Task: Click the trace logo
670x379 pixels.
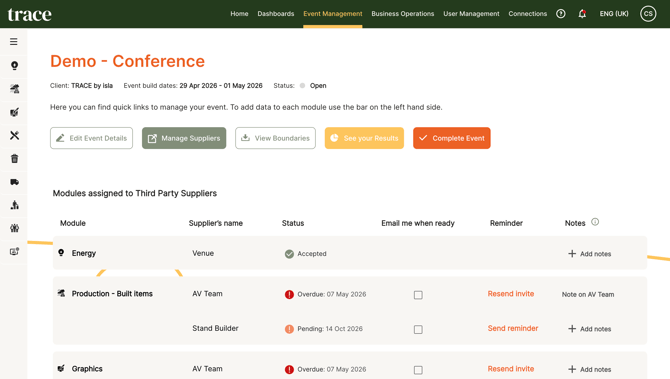Action: 29,15
